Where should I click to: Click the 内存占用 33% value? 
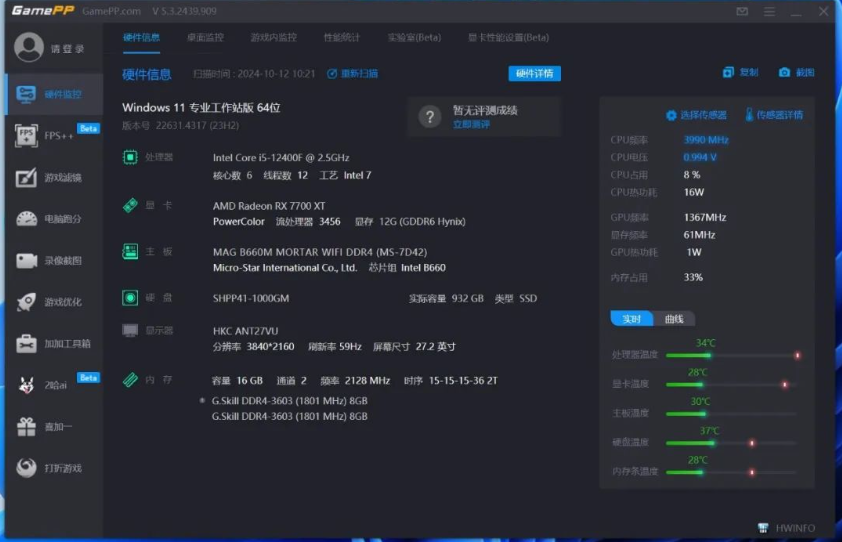point(693,277)
